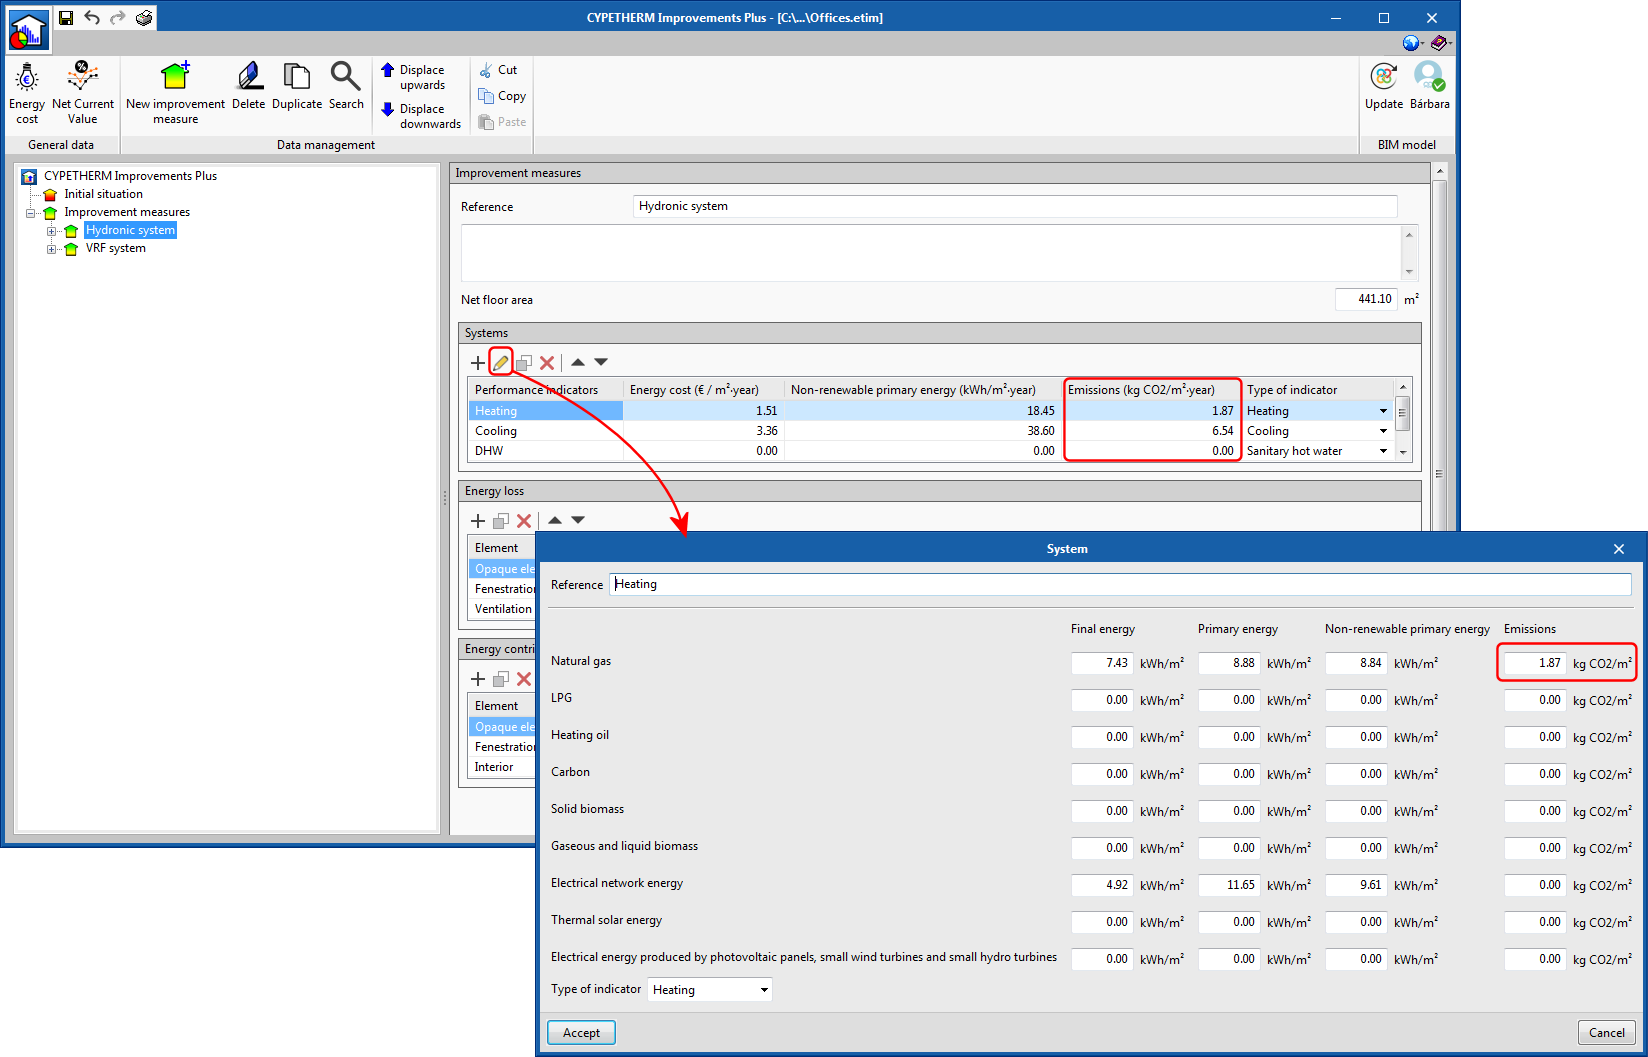
Task: Select VRF system in the tree
Action: click(116, 248)
